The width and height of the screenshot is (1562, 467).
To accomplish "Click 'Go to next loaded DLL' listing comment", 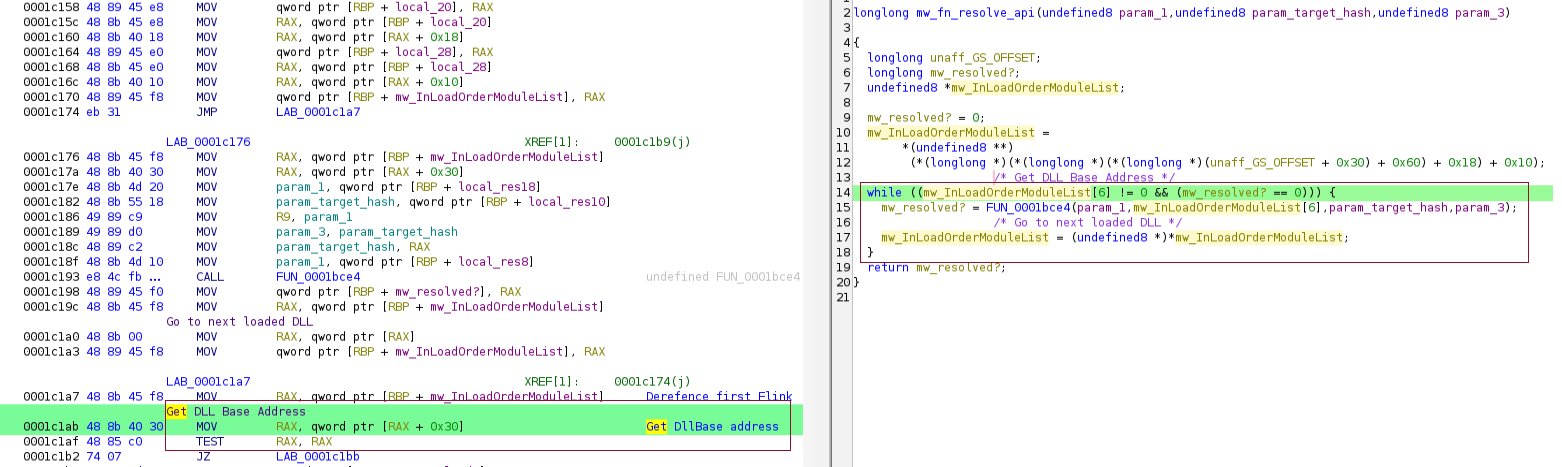I will [240, 322].
